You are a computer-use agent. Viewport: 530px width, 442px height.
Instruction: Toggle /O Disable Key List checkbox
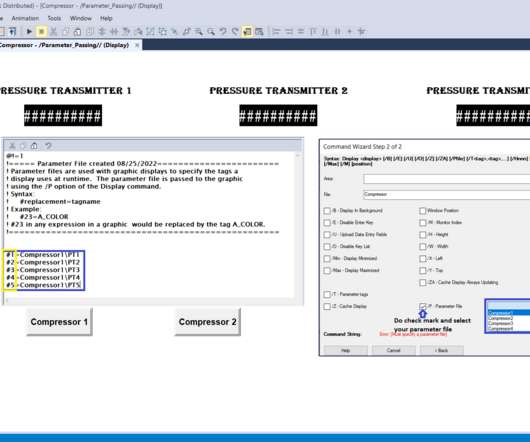(x=327, y=247)
